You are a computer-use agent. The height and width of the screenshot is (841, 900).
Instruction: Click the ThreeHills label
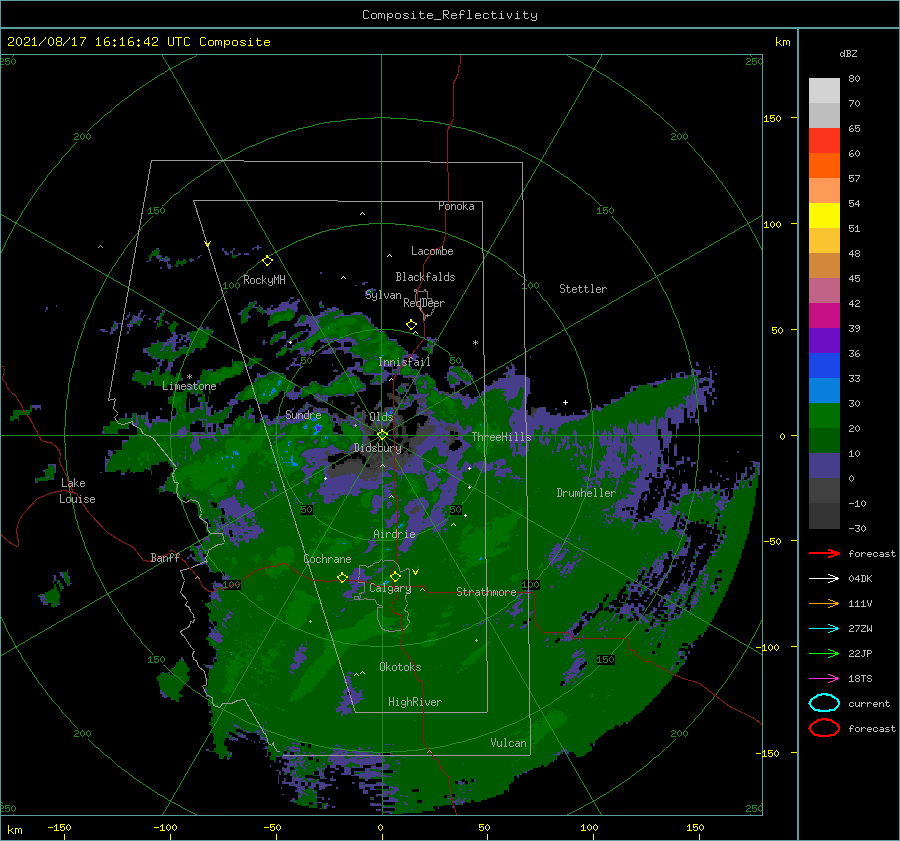point(502,437)
